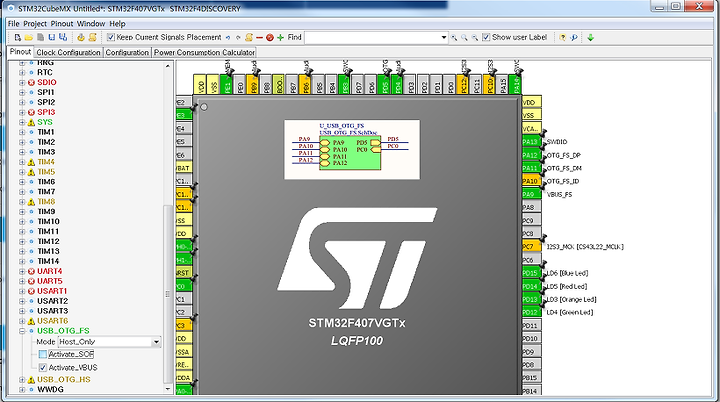The image size is (720, 402).
Task: Expand the SPI1 tree node
Action: 22,92
